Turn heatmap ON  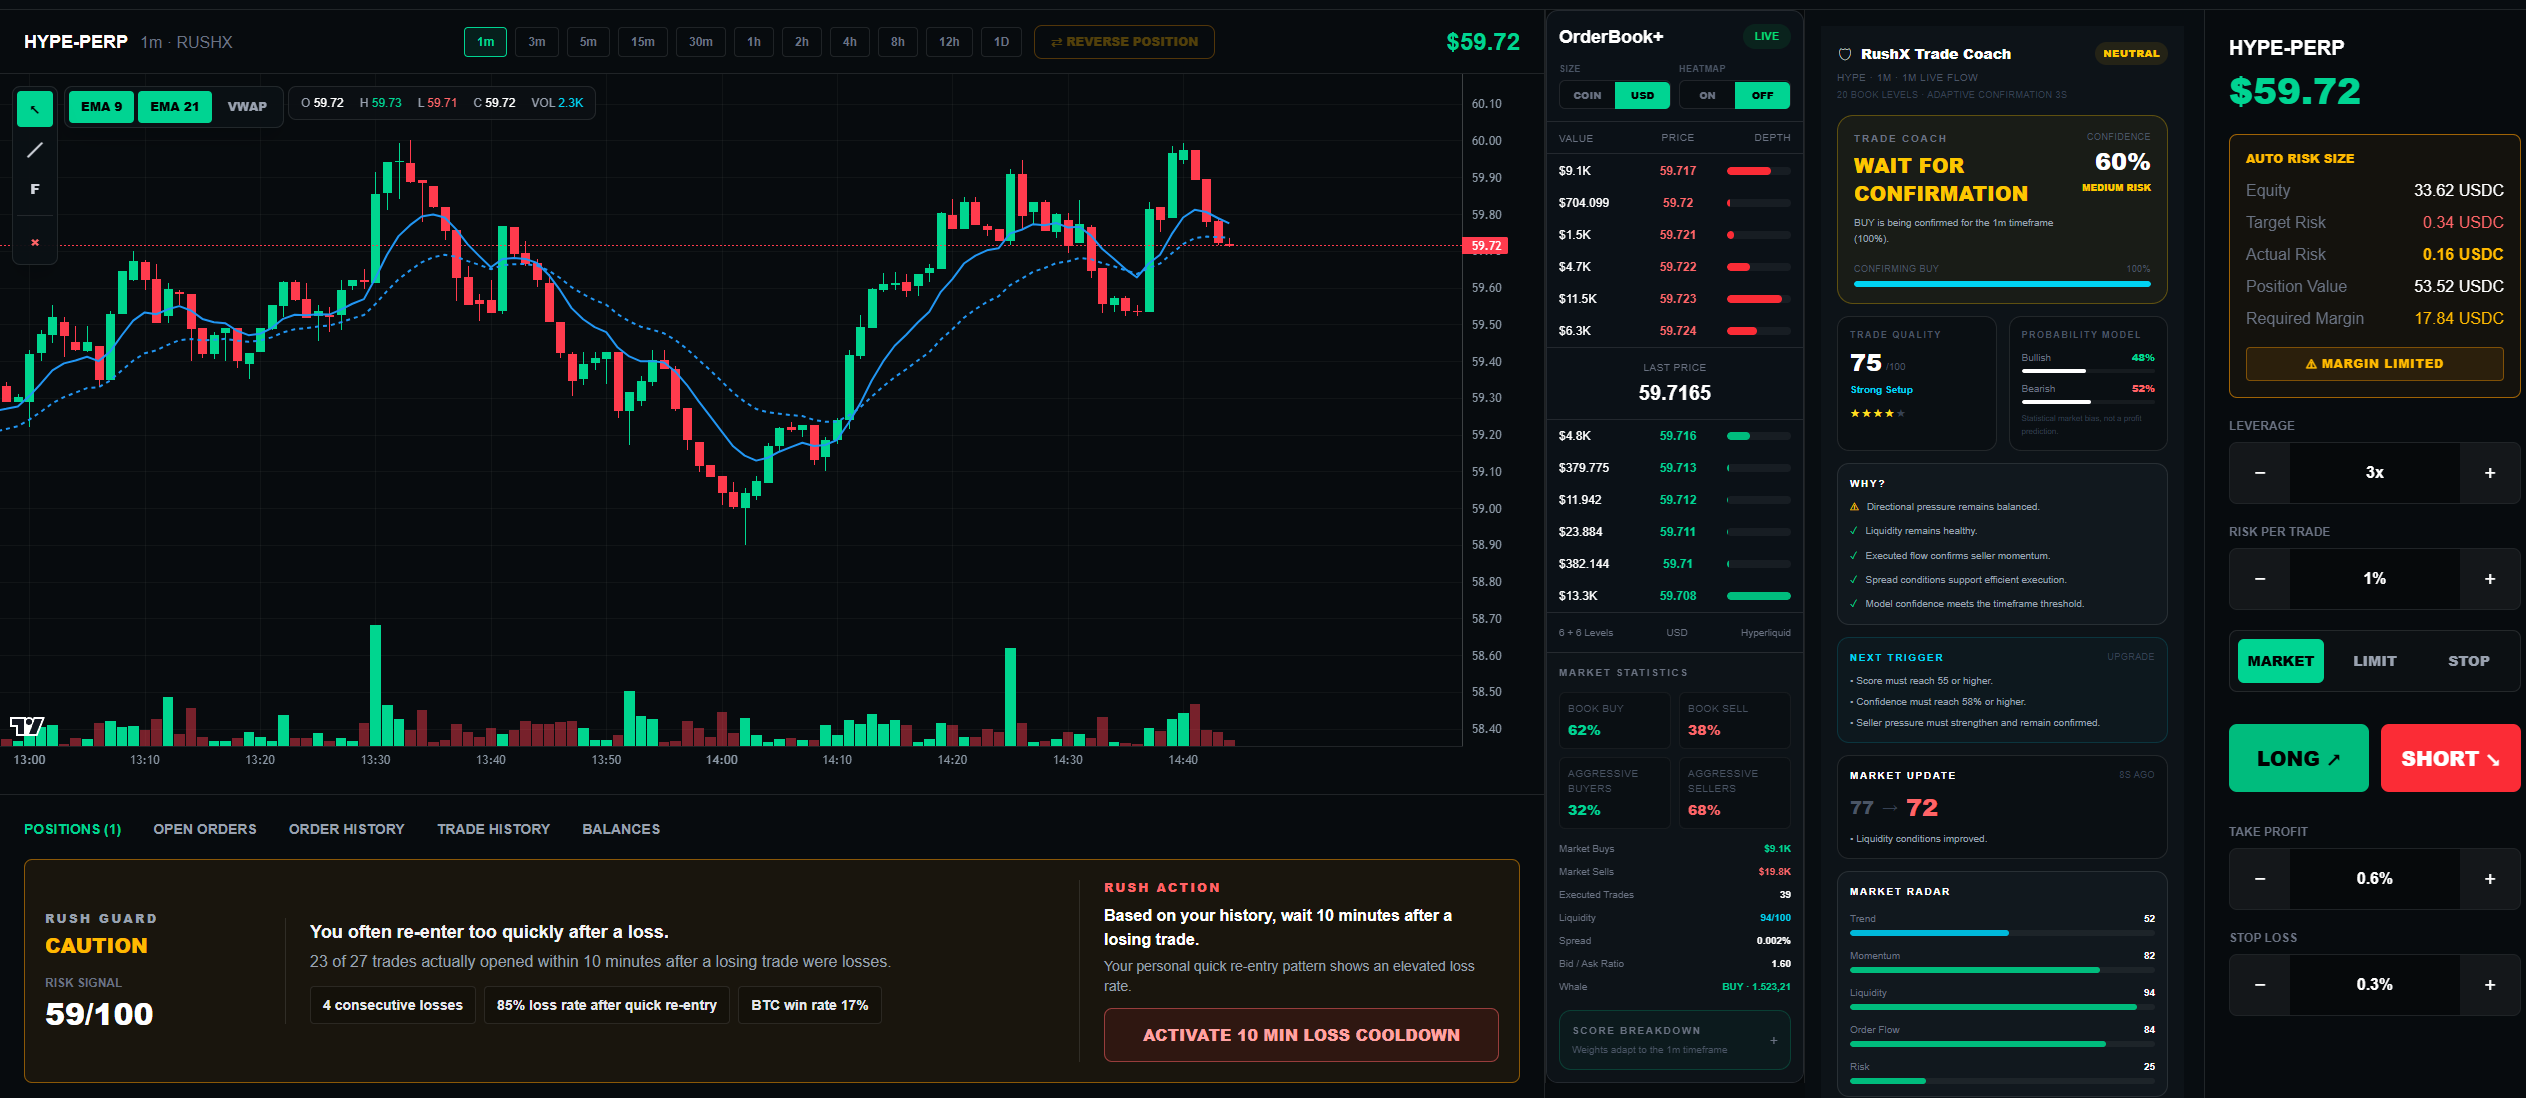[x=1707, y=96]
